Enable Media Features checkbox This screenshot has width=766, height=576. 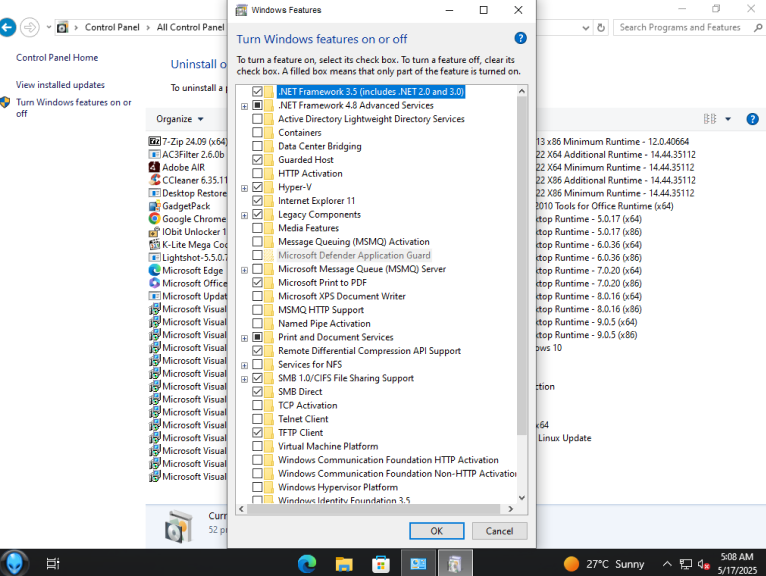[257, 228]
